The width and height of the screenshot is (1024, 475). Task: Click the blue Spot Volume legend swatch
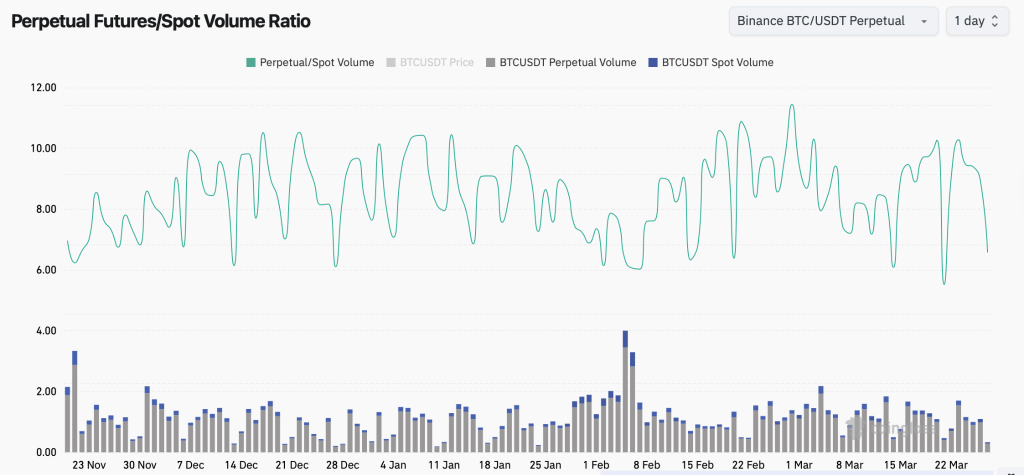click(652, 62)
